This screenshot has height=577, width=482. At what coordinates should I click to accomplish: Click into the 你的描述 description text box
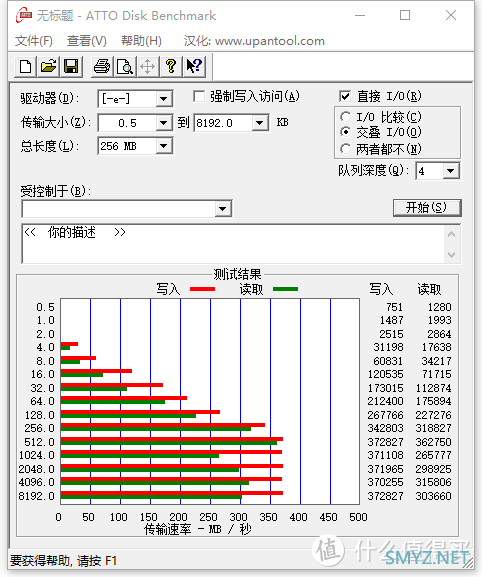pyautogui.click(x=233, y=244)
